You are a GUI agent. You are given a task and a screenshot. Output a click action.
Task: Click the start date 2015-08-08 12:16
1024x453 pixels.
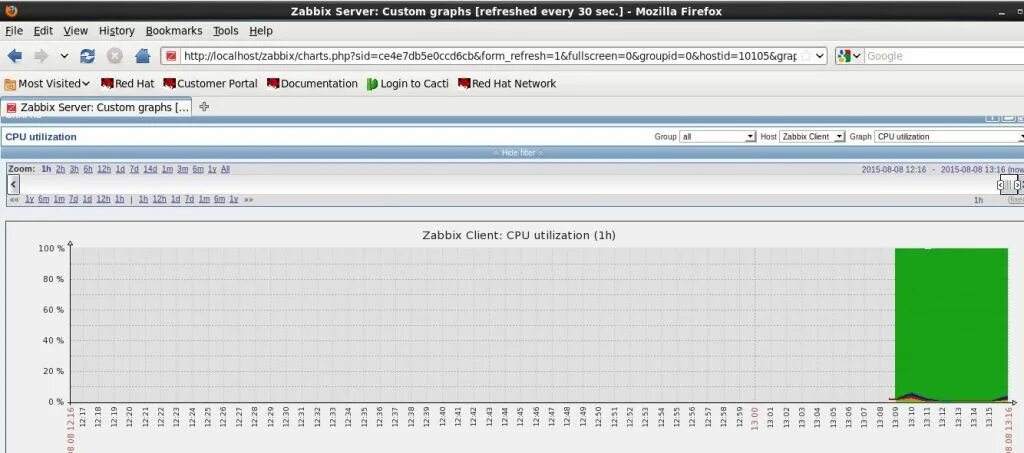(893, 169)
